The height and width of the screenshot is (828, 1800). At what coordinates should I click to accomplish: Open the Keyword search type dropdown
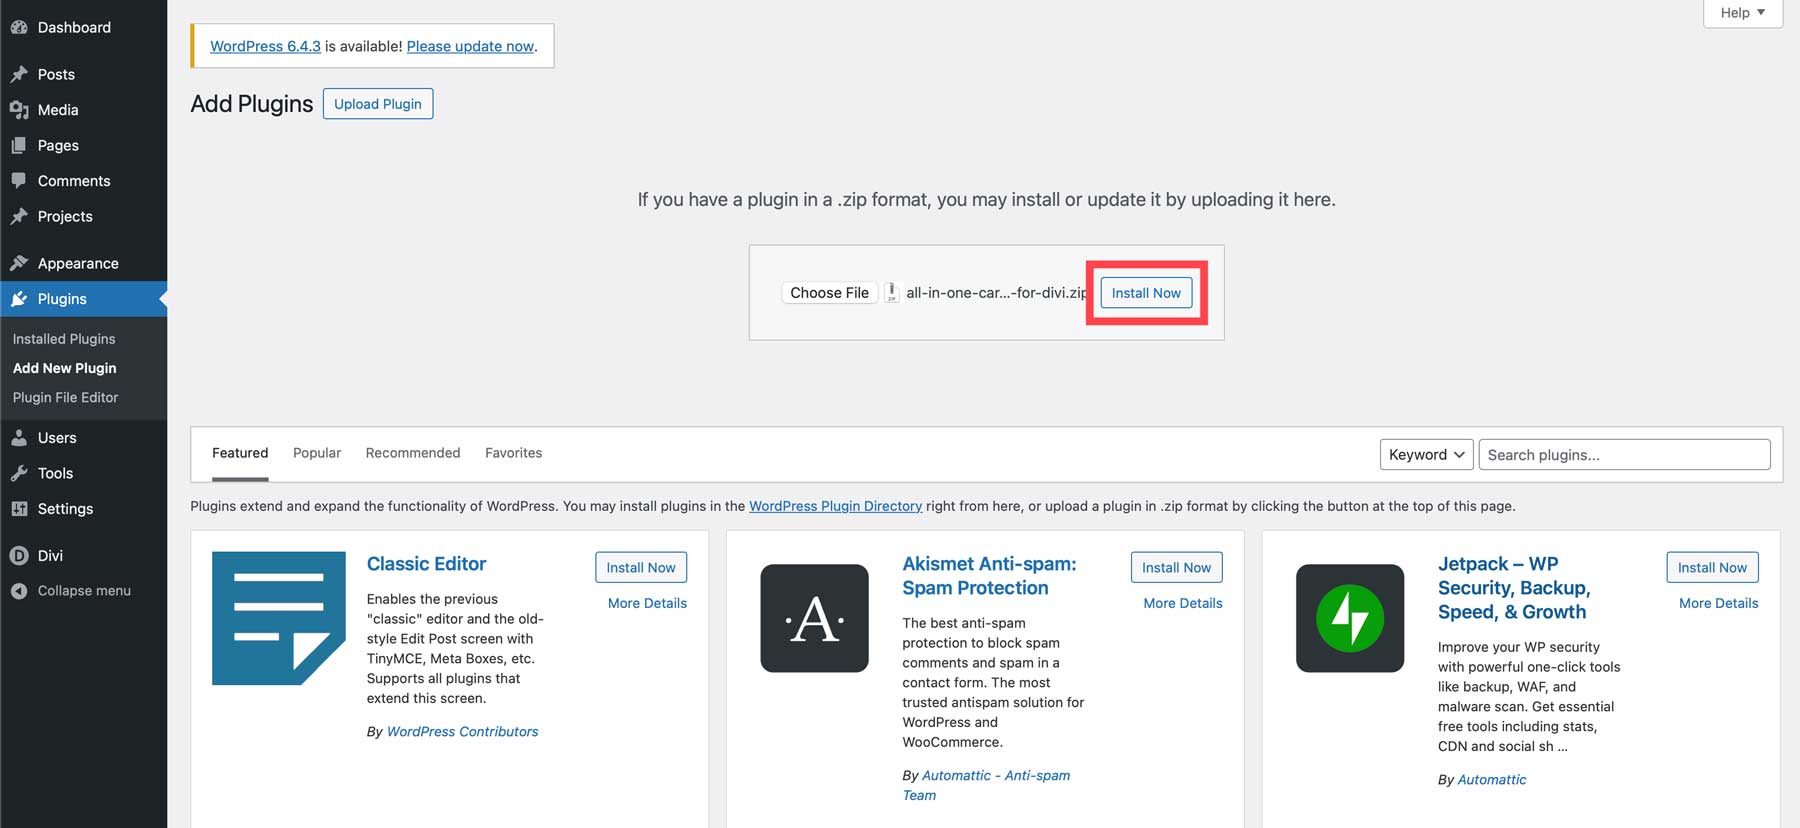(1425, 455)
